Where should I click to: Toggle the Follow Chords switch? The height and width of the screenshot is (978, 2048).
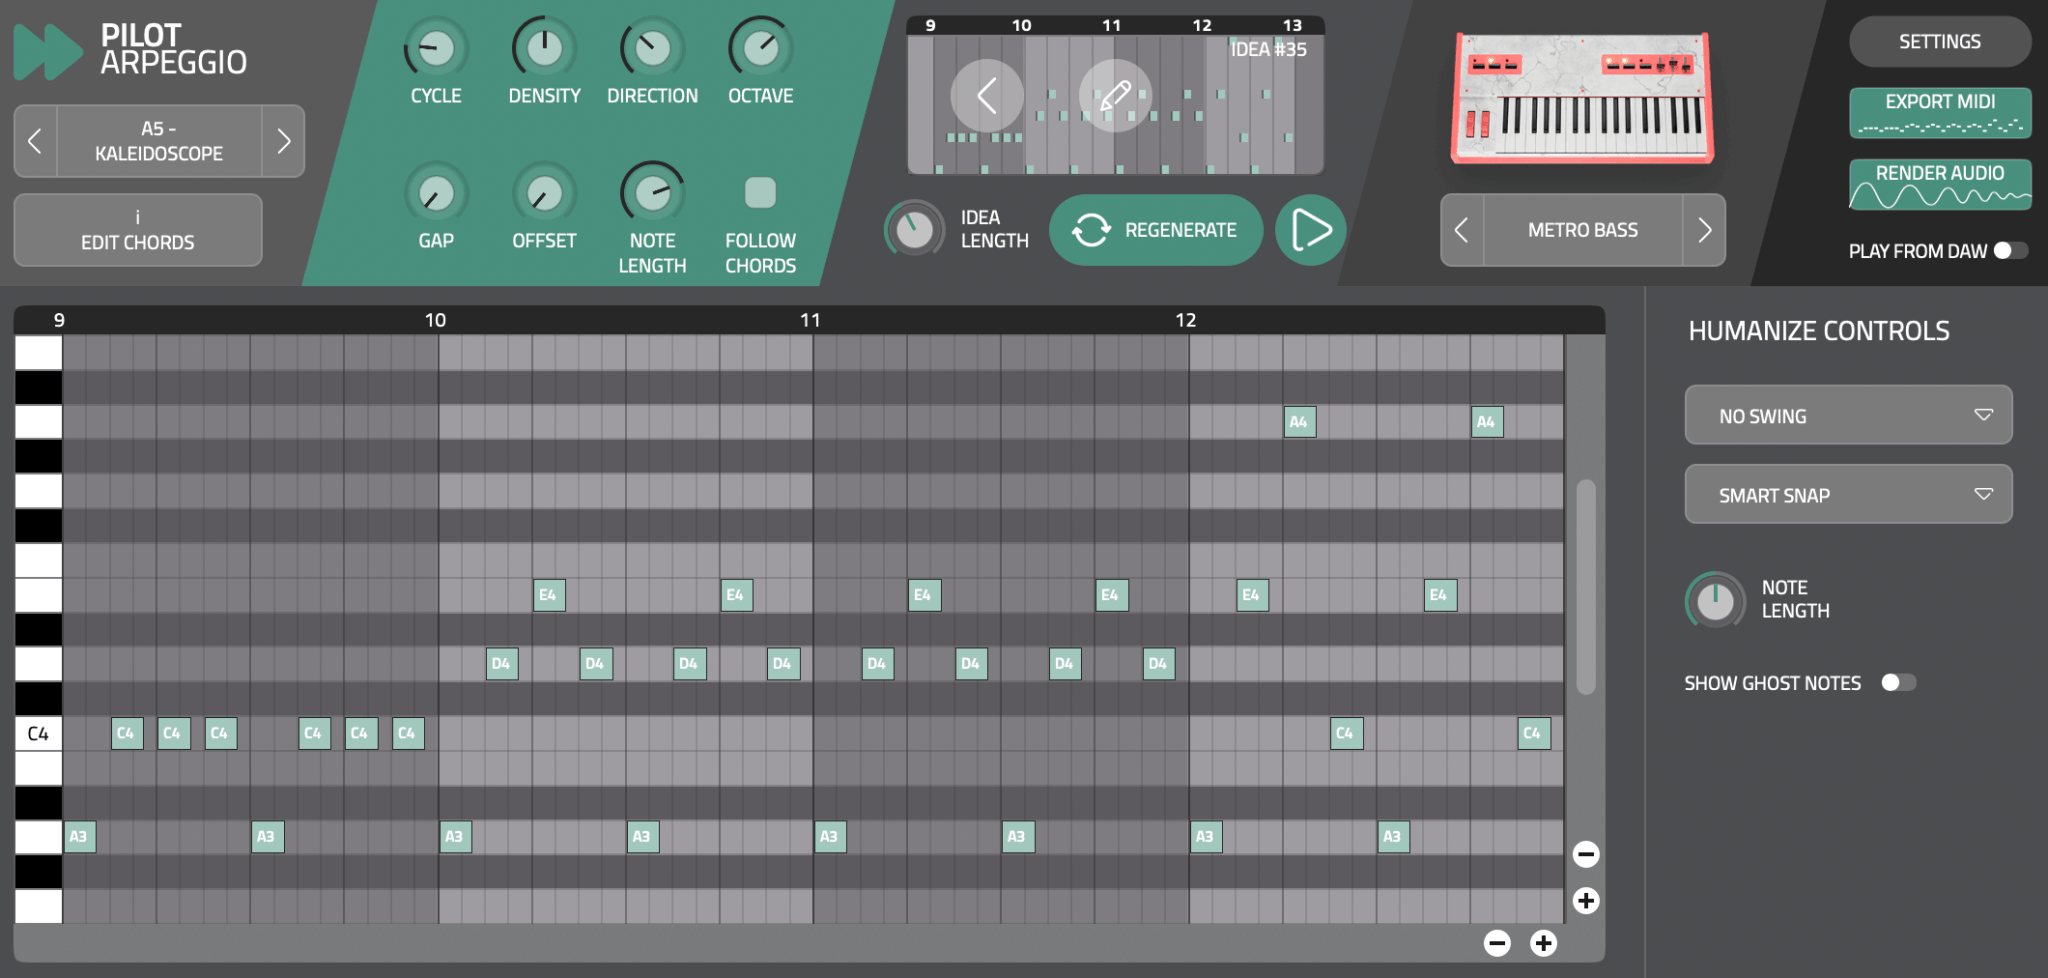point(760,192)
